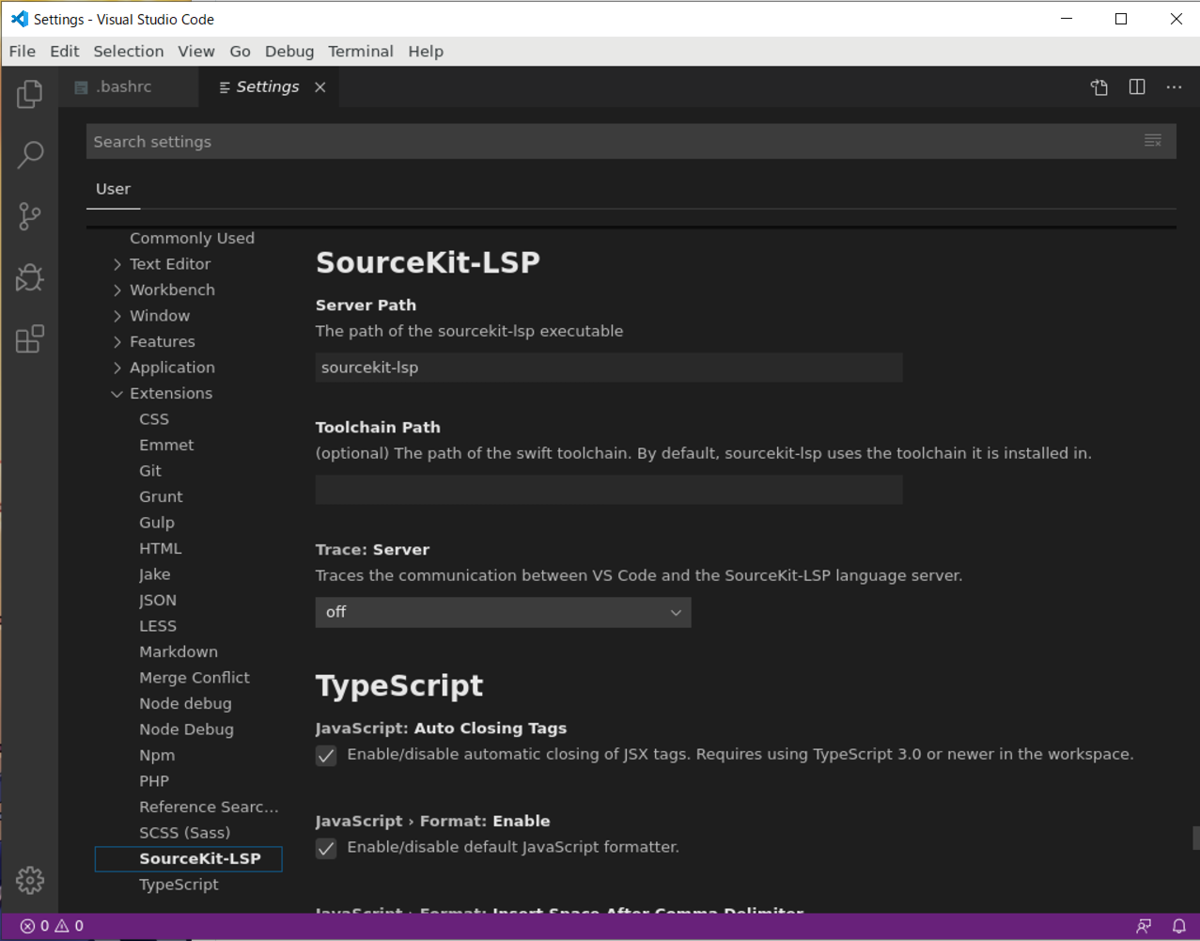Select Jake in extensions list

[x=155, y=575]
